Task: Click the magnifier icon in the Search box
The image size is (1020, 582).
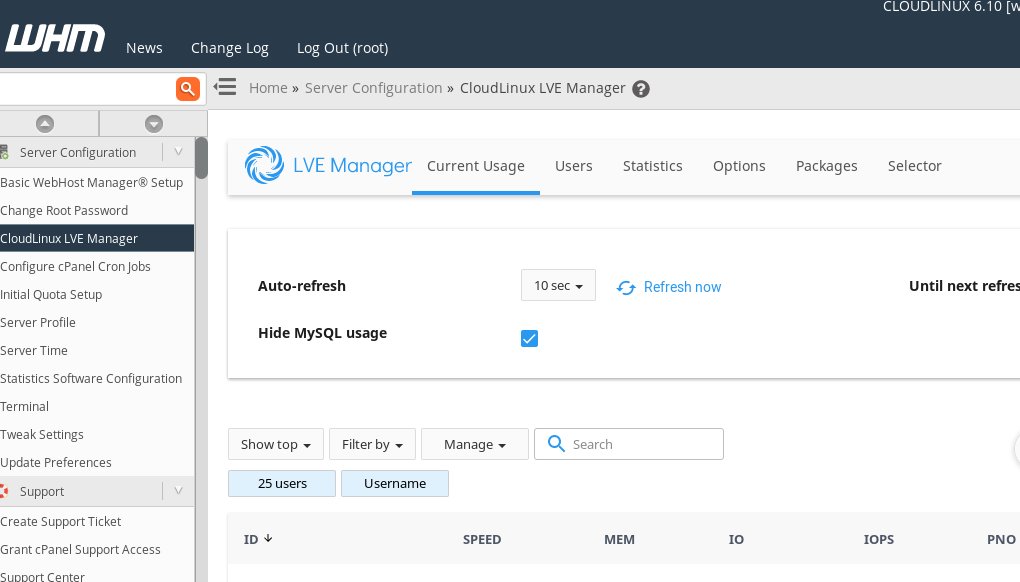Action: [556, 443]
